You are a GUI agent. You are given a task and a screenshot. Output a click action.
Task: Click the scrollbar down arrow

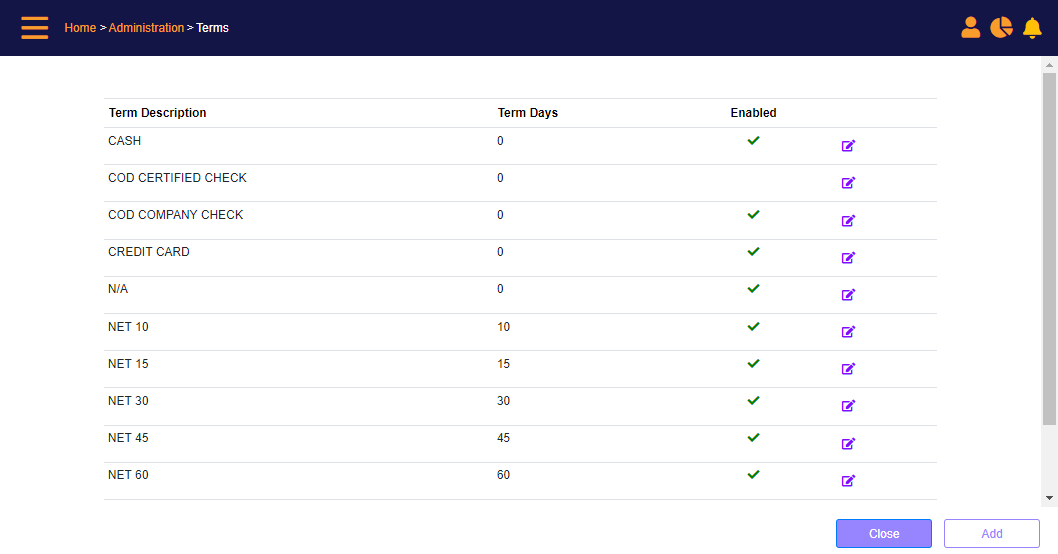[x=1049, y=498]
